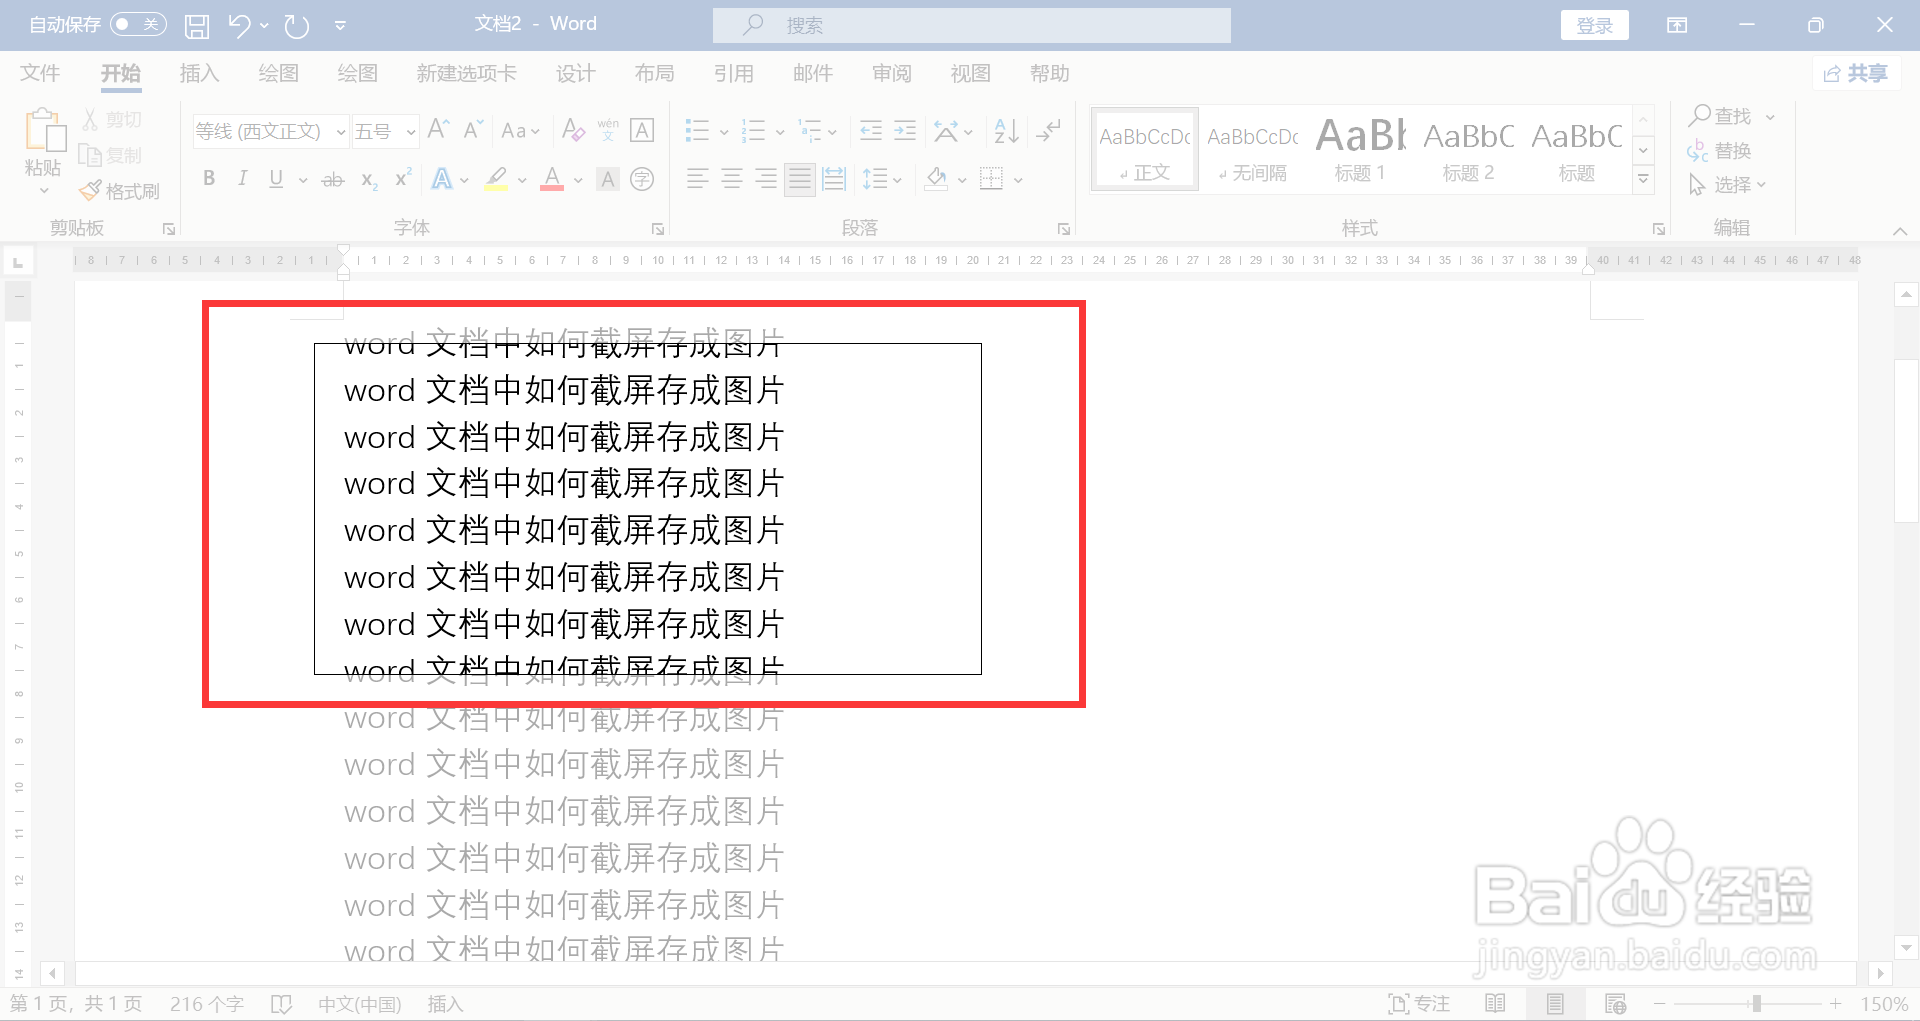
Task: Open the 审阅 ribbon tab
Action: [x=891, y=73]
